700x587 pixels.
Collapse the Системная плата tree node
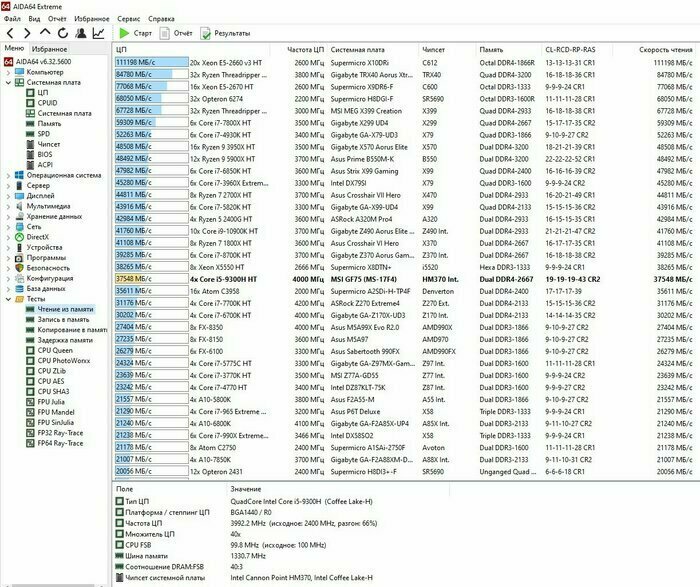tap(9, 82)
